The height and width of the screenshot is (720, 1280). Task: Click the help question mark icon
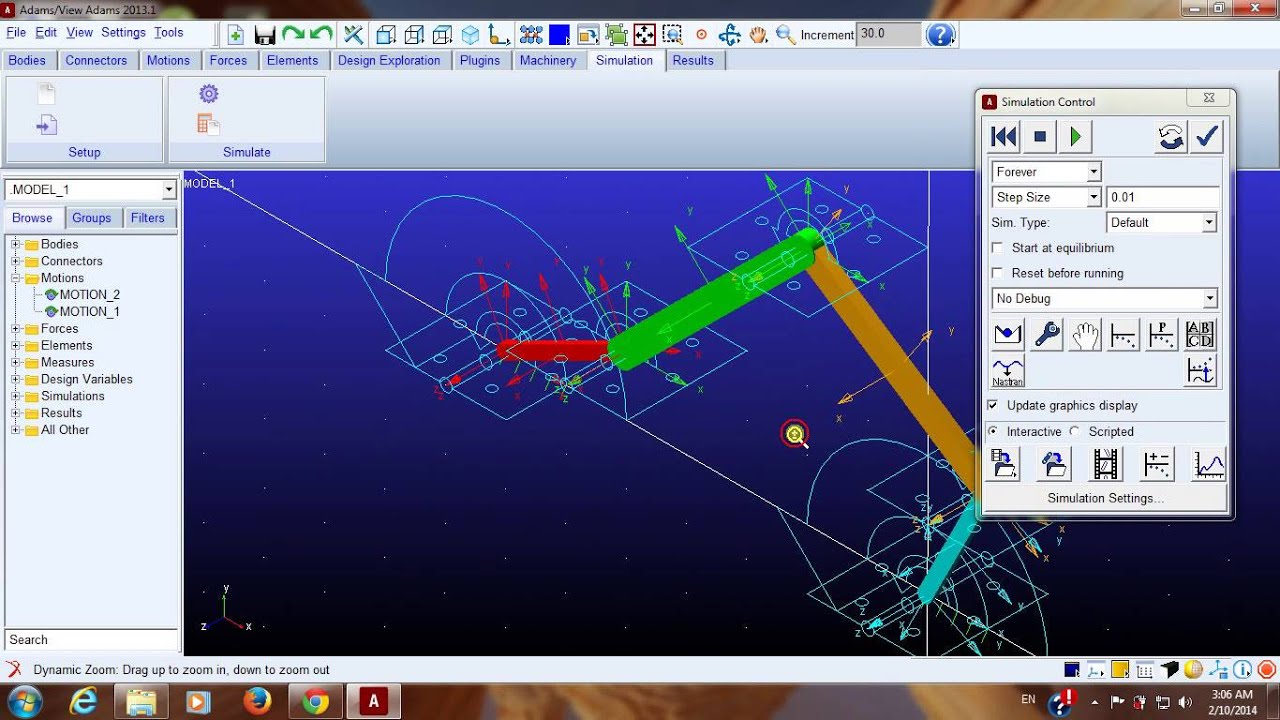click(940, 34)
